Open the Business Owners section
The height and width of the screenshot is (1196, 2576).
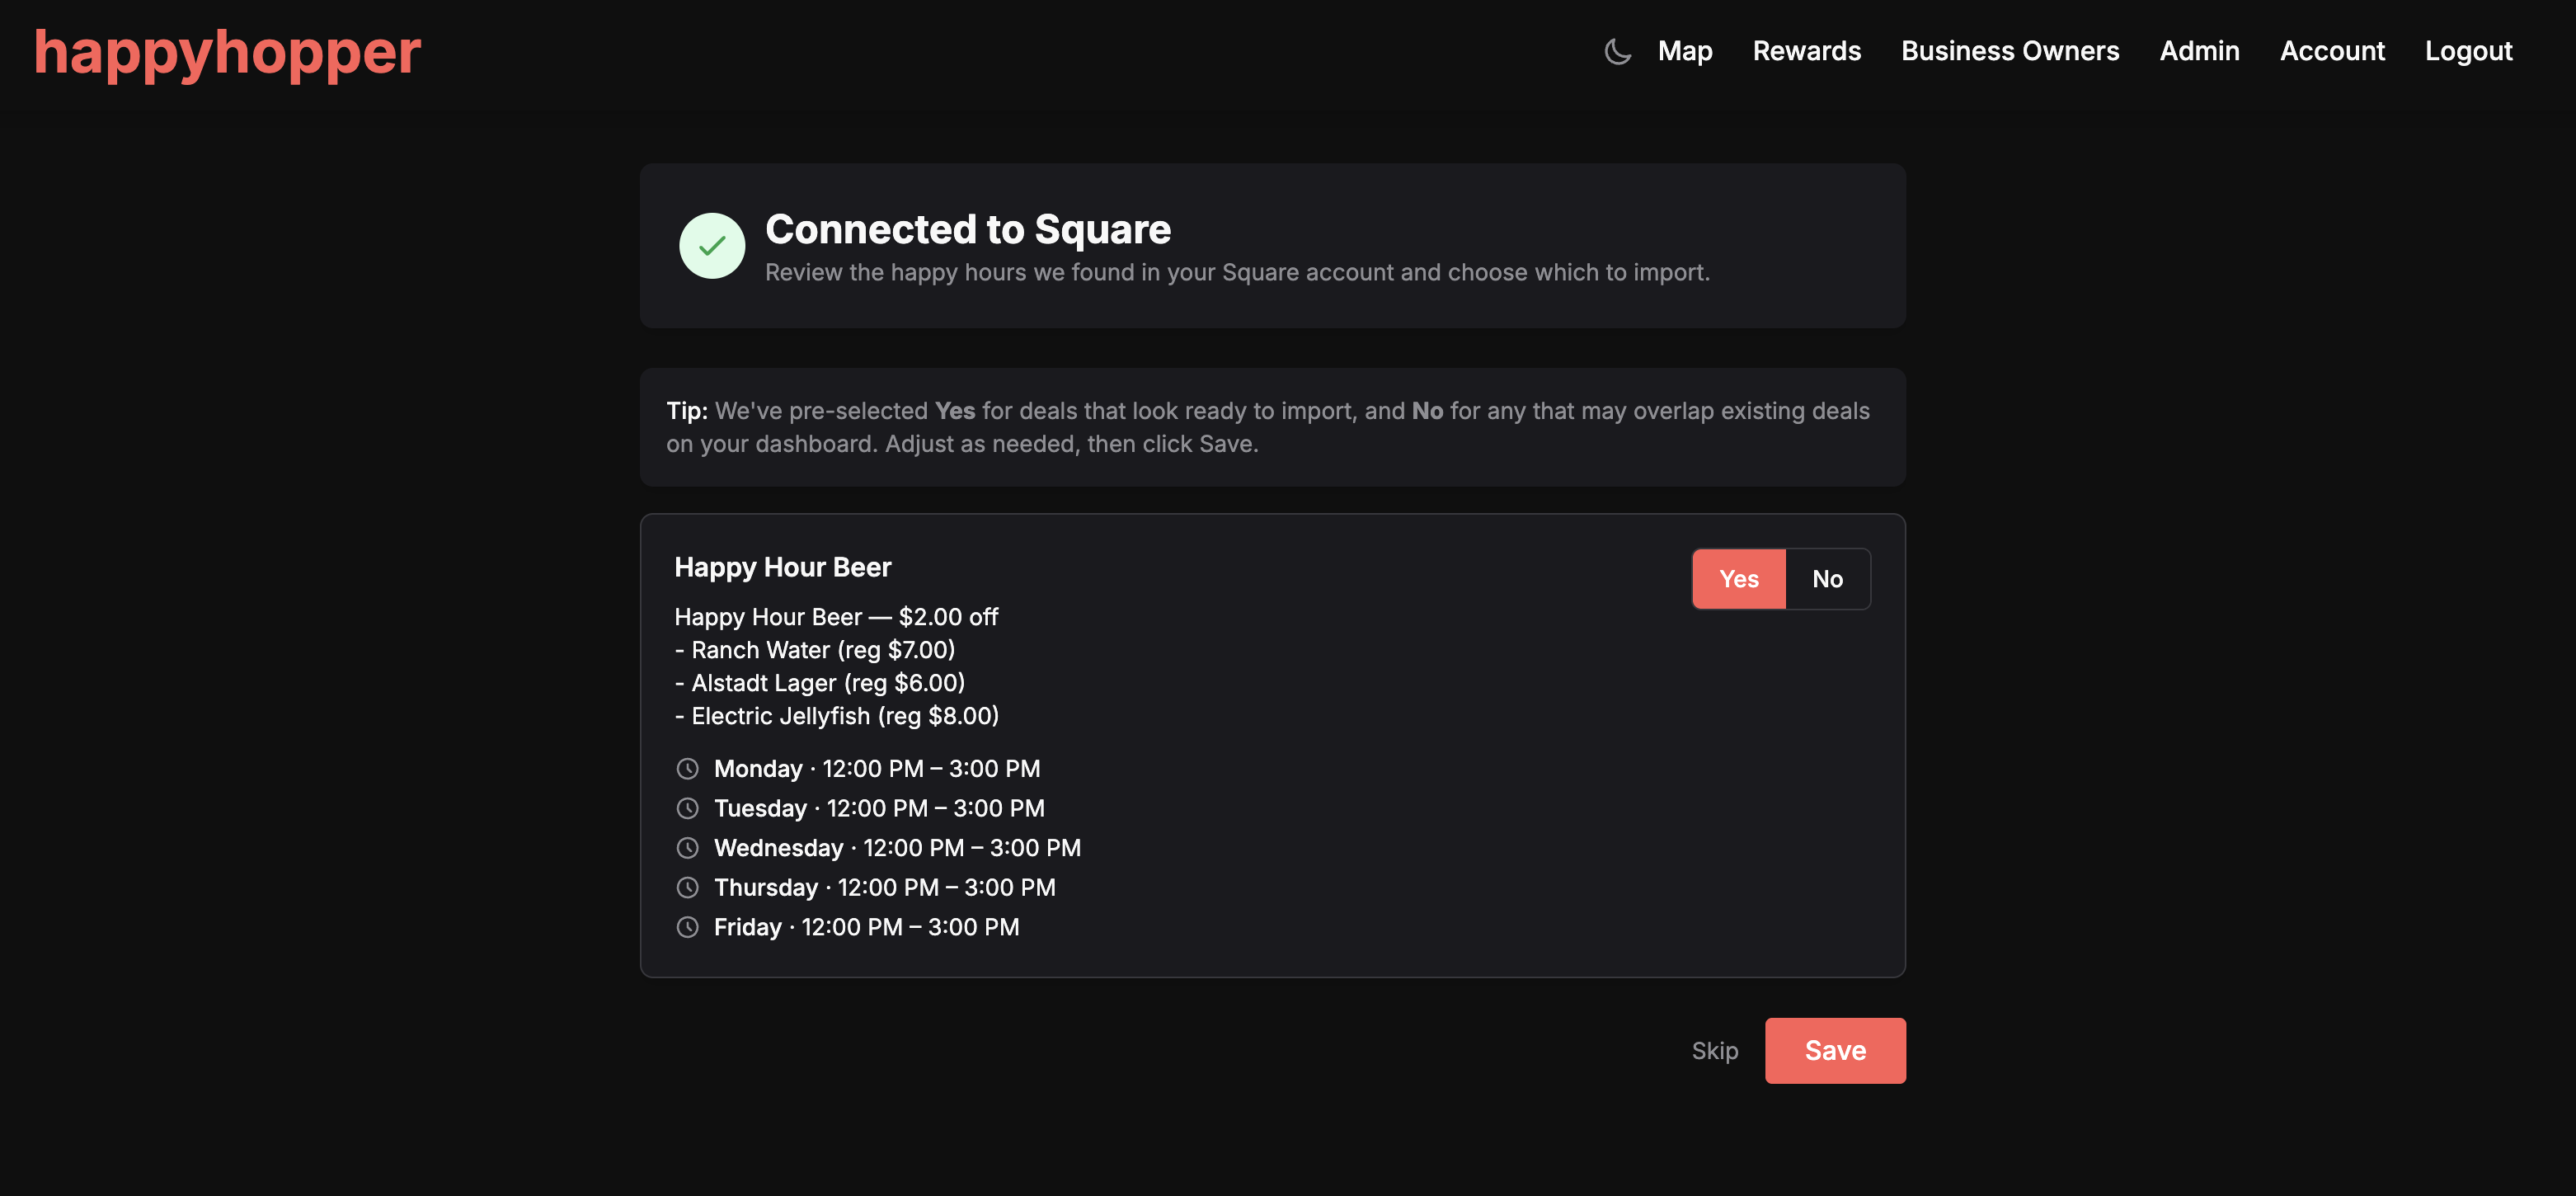click(2010, 51)
